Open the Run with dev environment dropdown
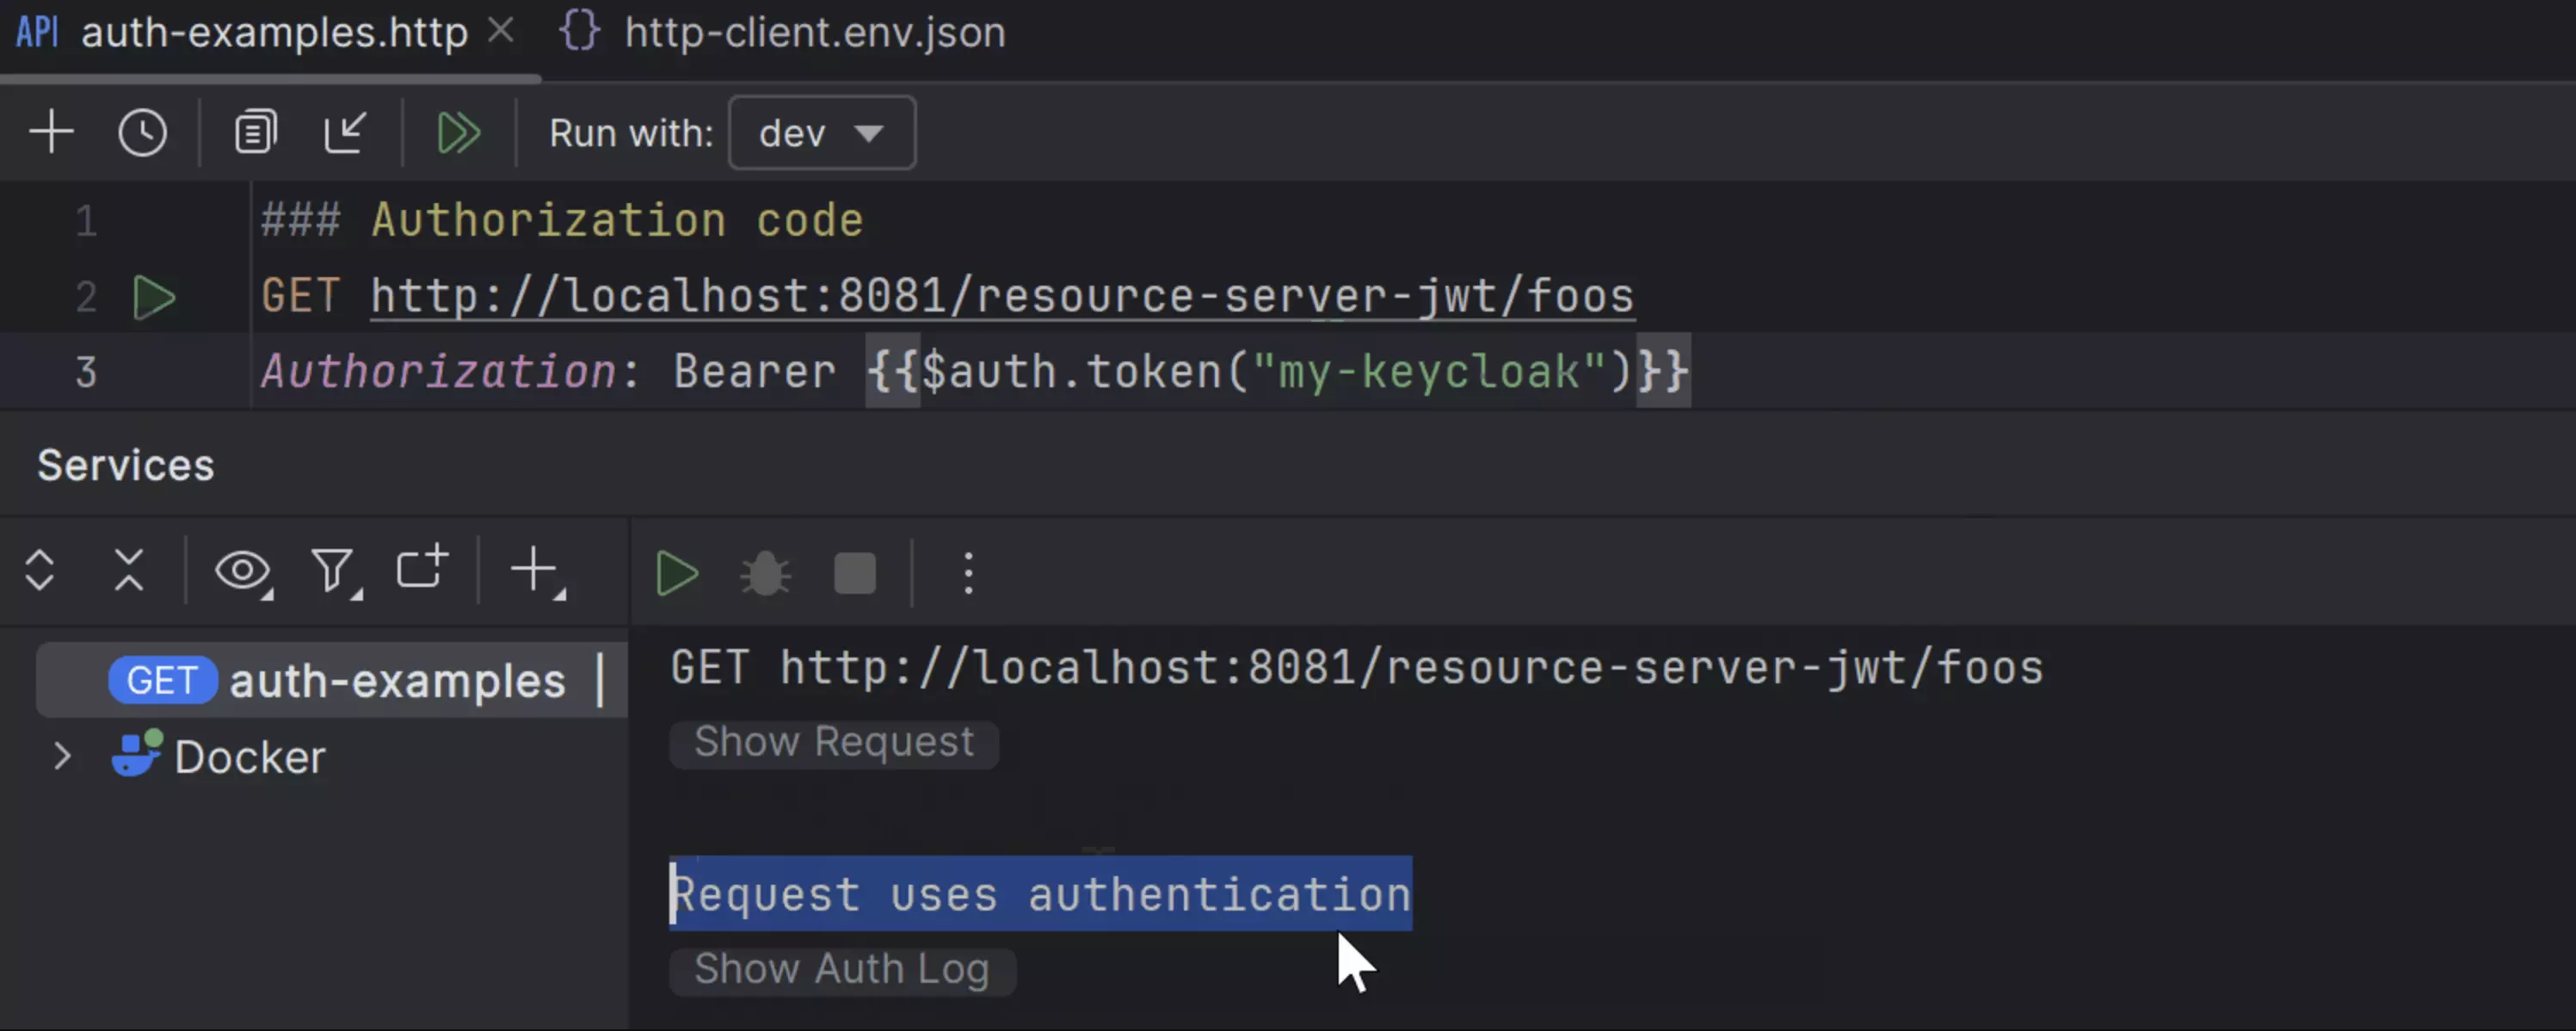 point(821,132)
